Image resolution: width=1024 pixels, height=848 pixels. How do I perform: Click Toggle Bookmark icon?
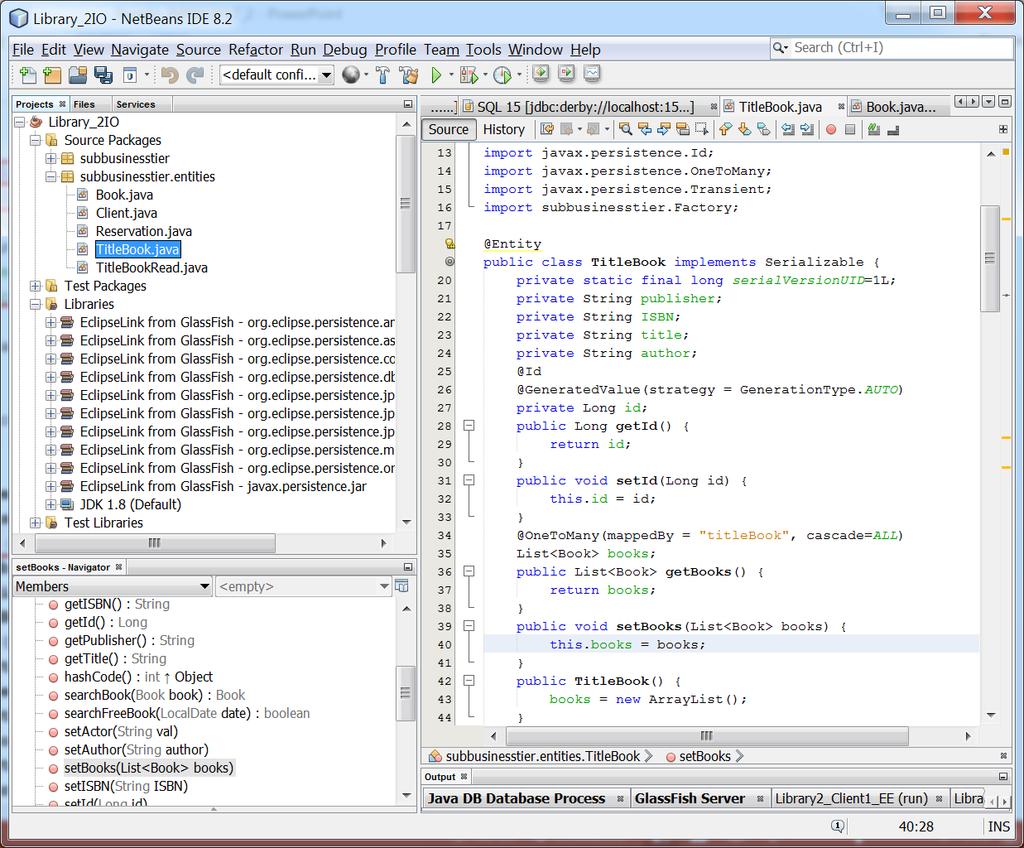tap(763, 129)
